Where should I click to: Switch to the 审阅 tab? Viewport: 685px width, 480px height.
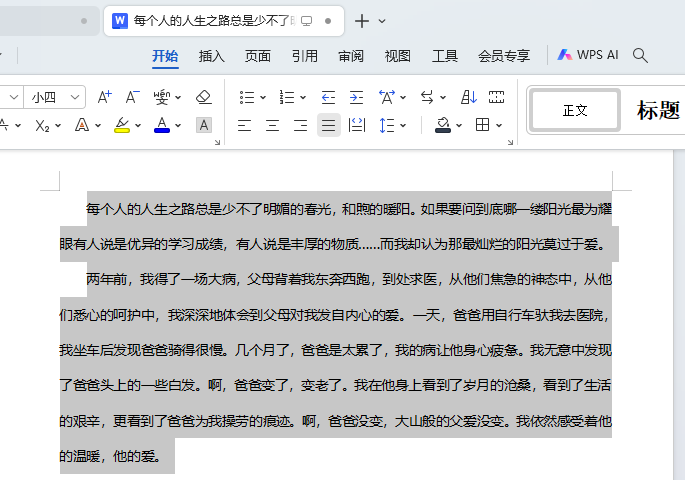tap(351, 56)
